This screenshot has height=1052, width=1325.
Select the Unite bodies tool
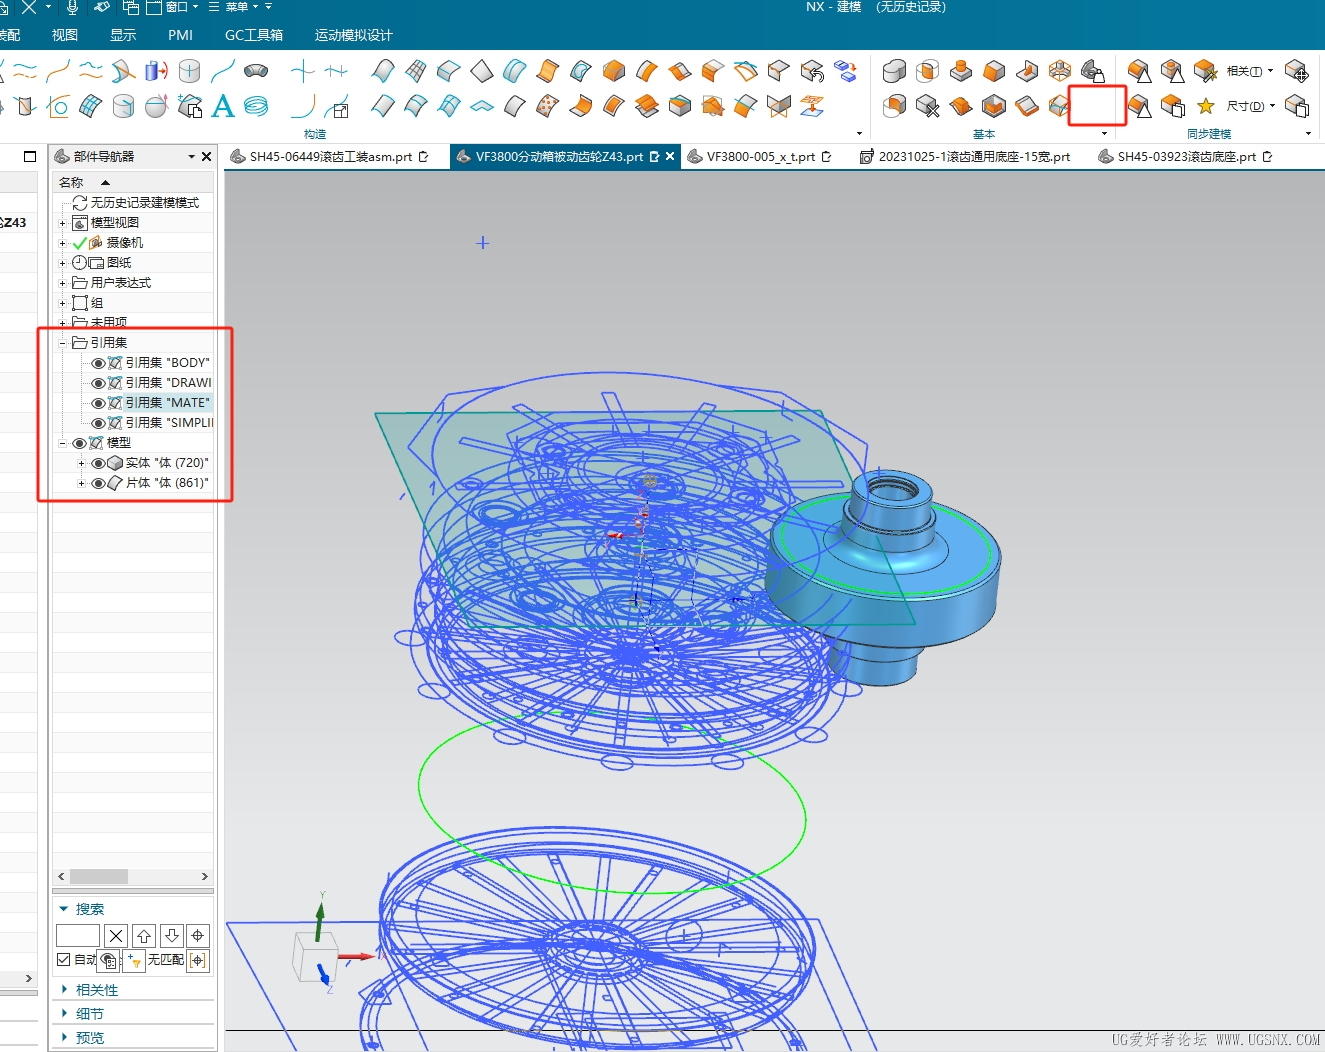click(894, 71)
